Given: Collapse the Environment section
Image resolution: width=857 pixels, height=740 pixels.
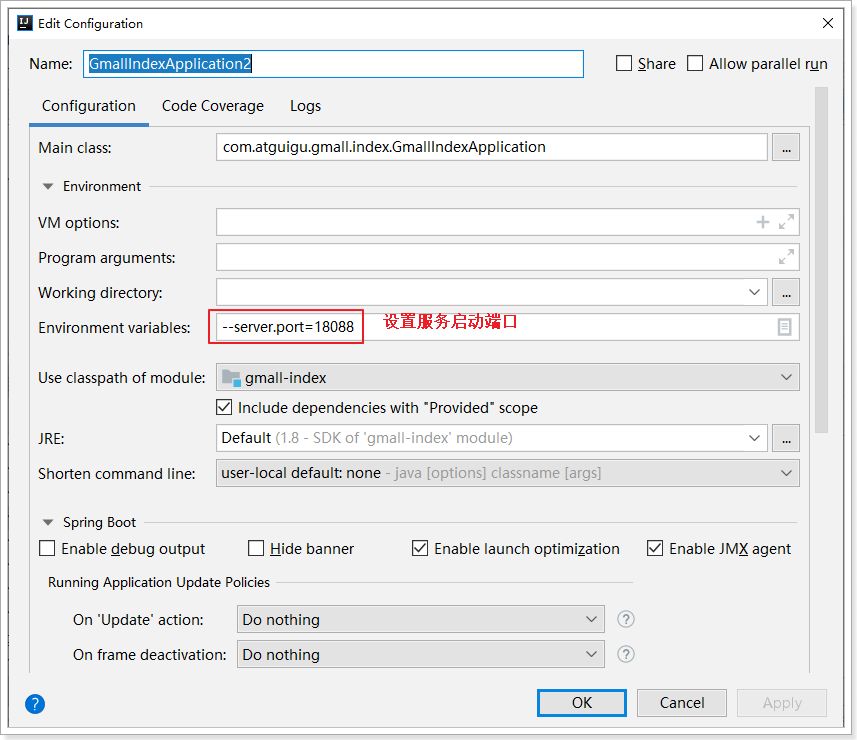Looking at the screenshot, I should 48,186.
